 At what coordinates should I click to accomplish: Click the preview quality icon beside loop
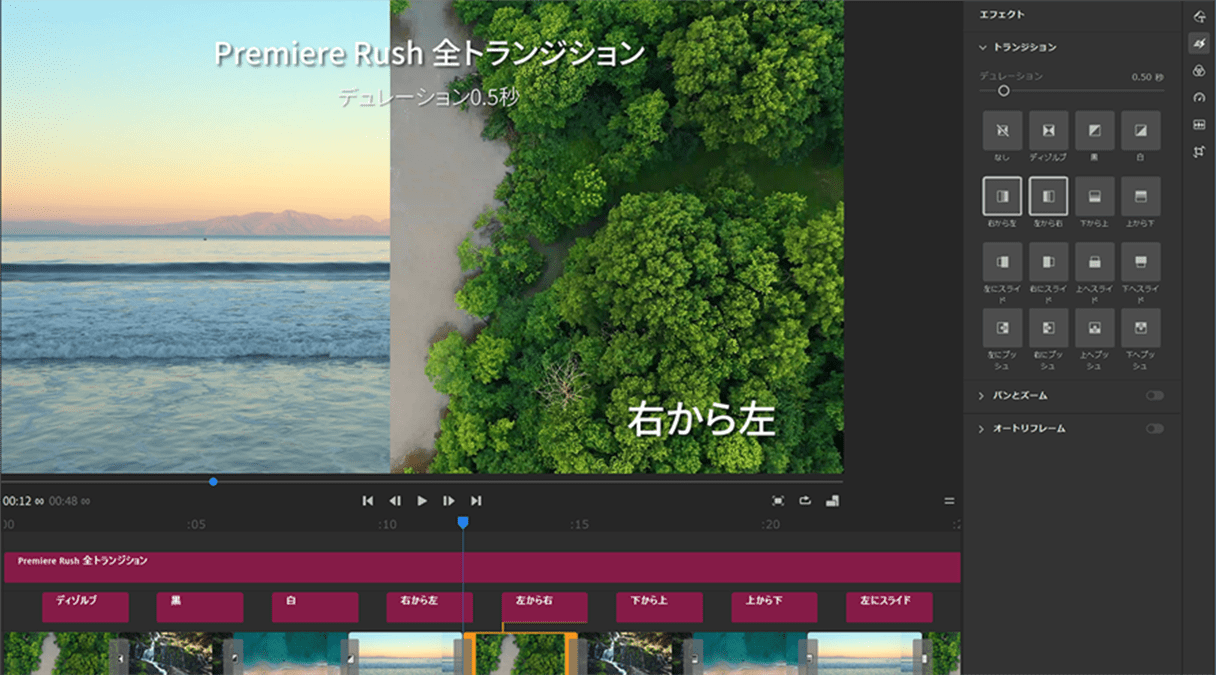click(832, 500)
